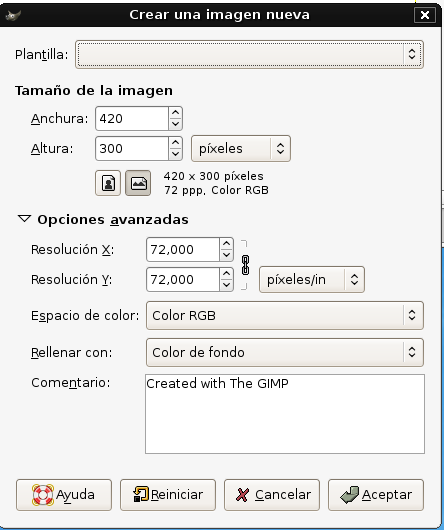The height and width of the screenshot is (530, 444).
Task: Click the Resolución X field
Action: (x=183, y=249)
